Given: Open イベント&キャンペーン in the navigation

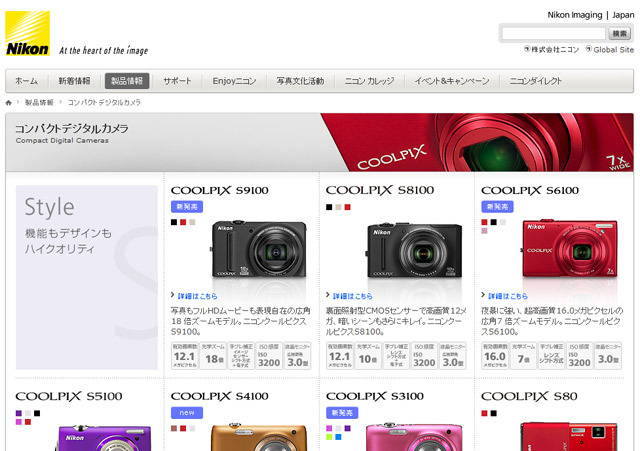Looking at the screenshot, I should [x=452, y=81].
